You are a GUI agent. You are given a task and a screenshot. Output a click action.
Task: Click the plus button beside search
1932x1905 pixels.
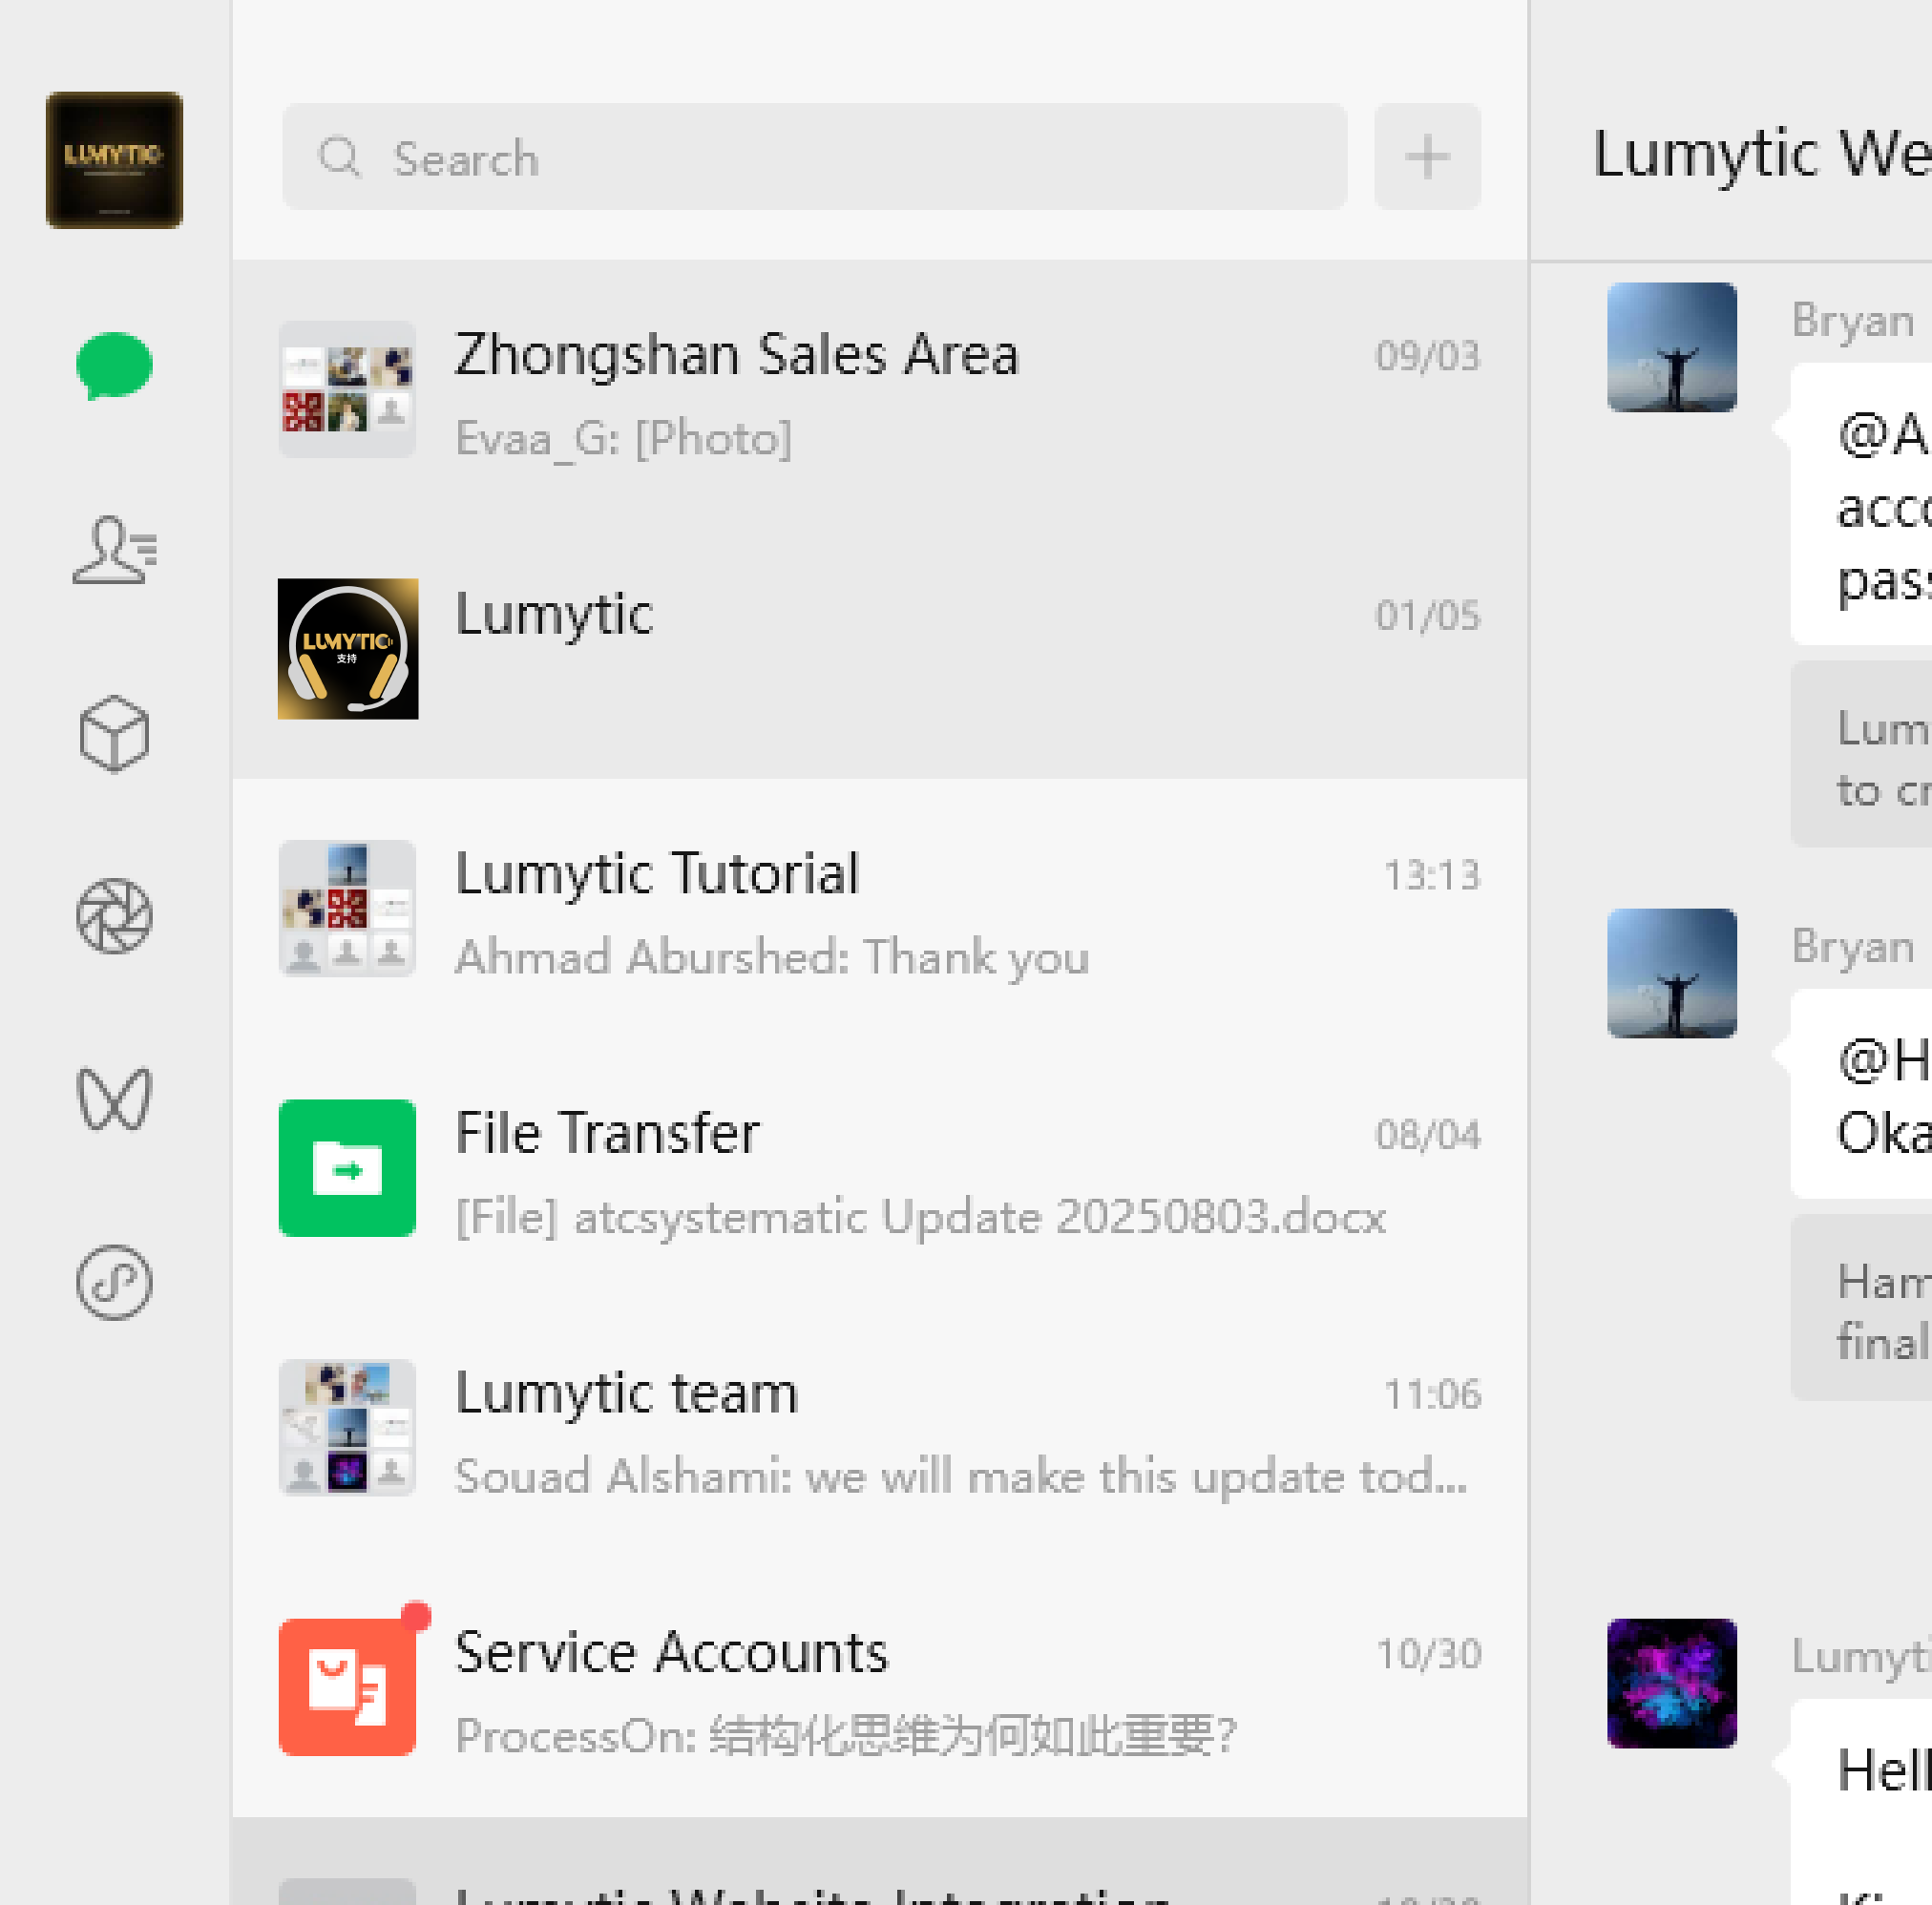click(1427, 157)
